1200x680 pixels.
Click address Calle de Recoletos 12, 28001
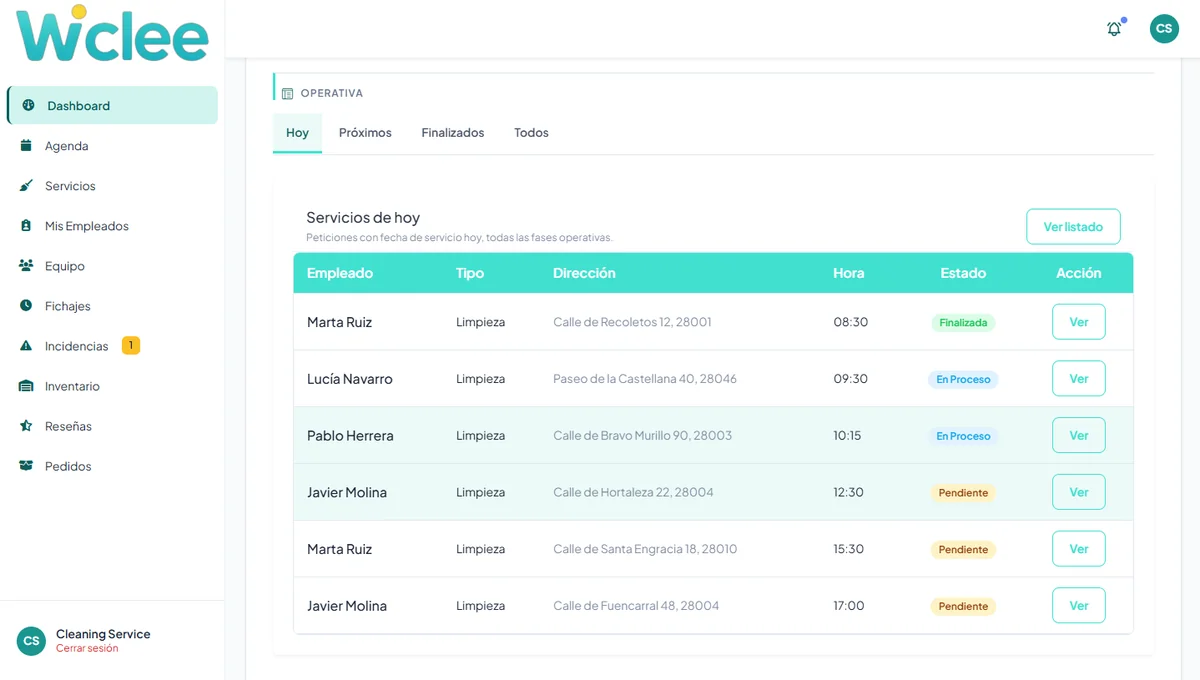tap(632, 322)
